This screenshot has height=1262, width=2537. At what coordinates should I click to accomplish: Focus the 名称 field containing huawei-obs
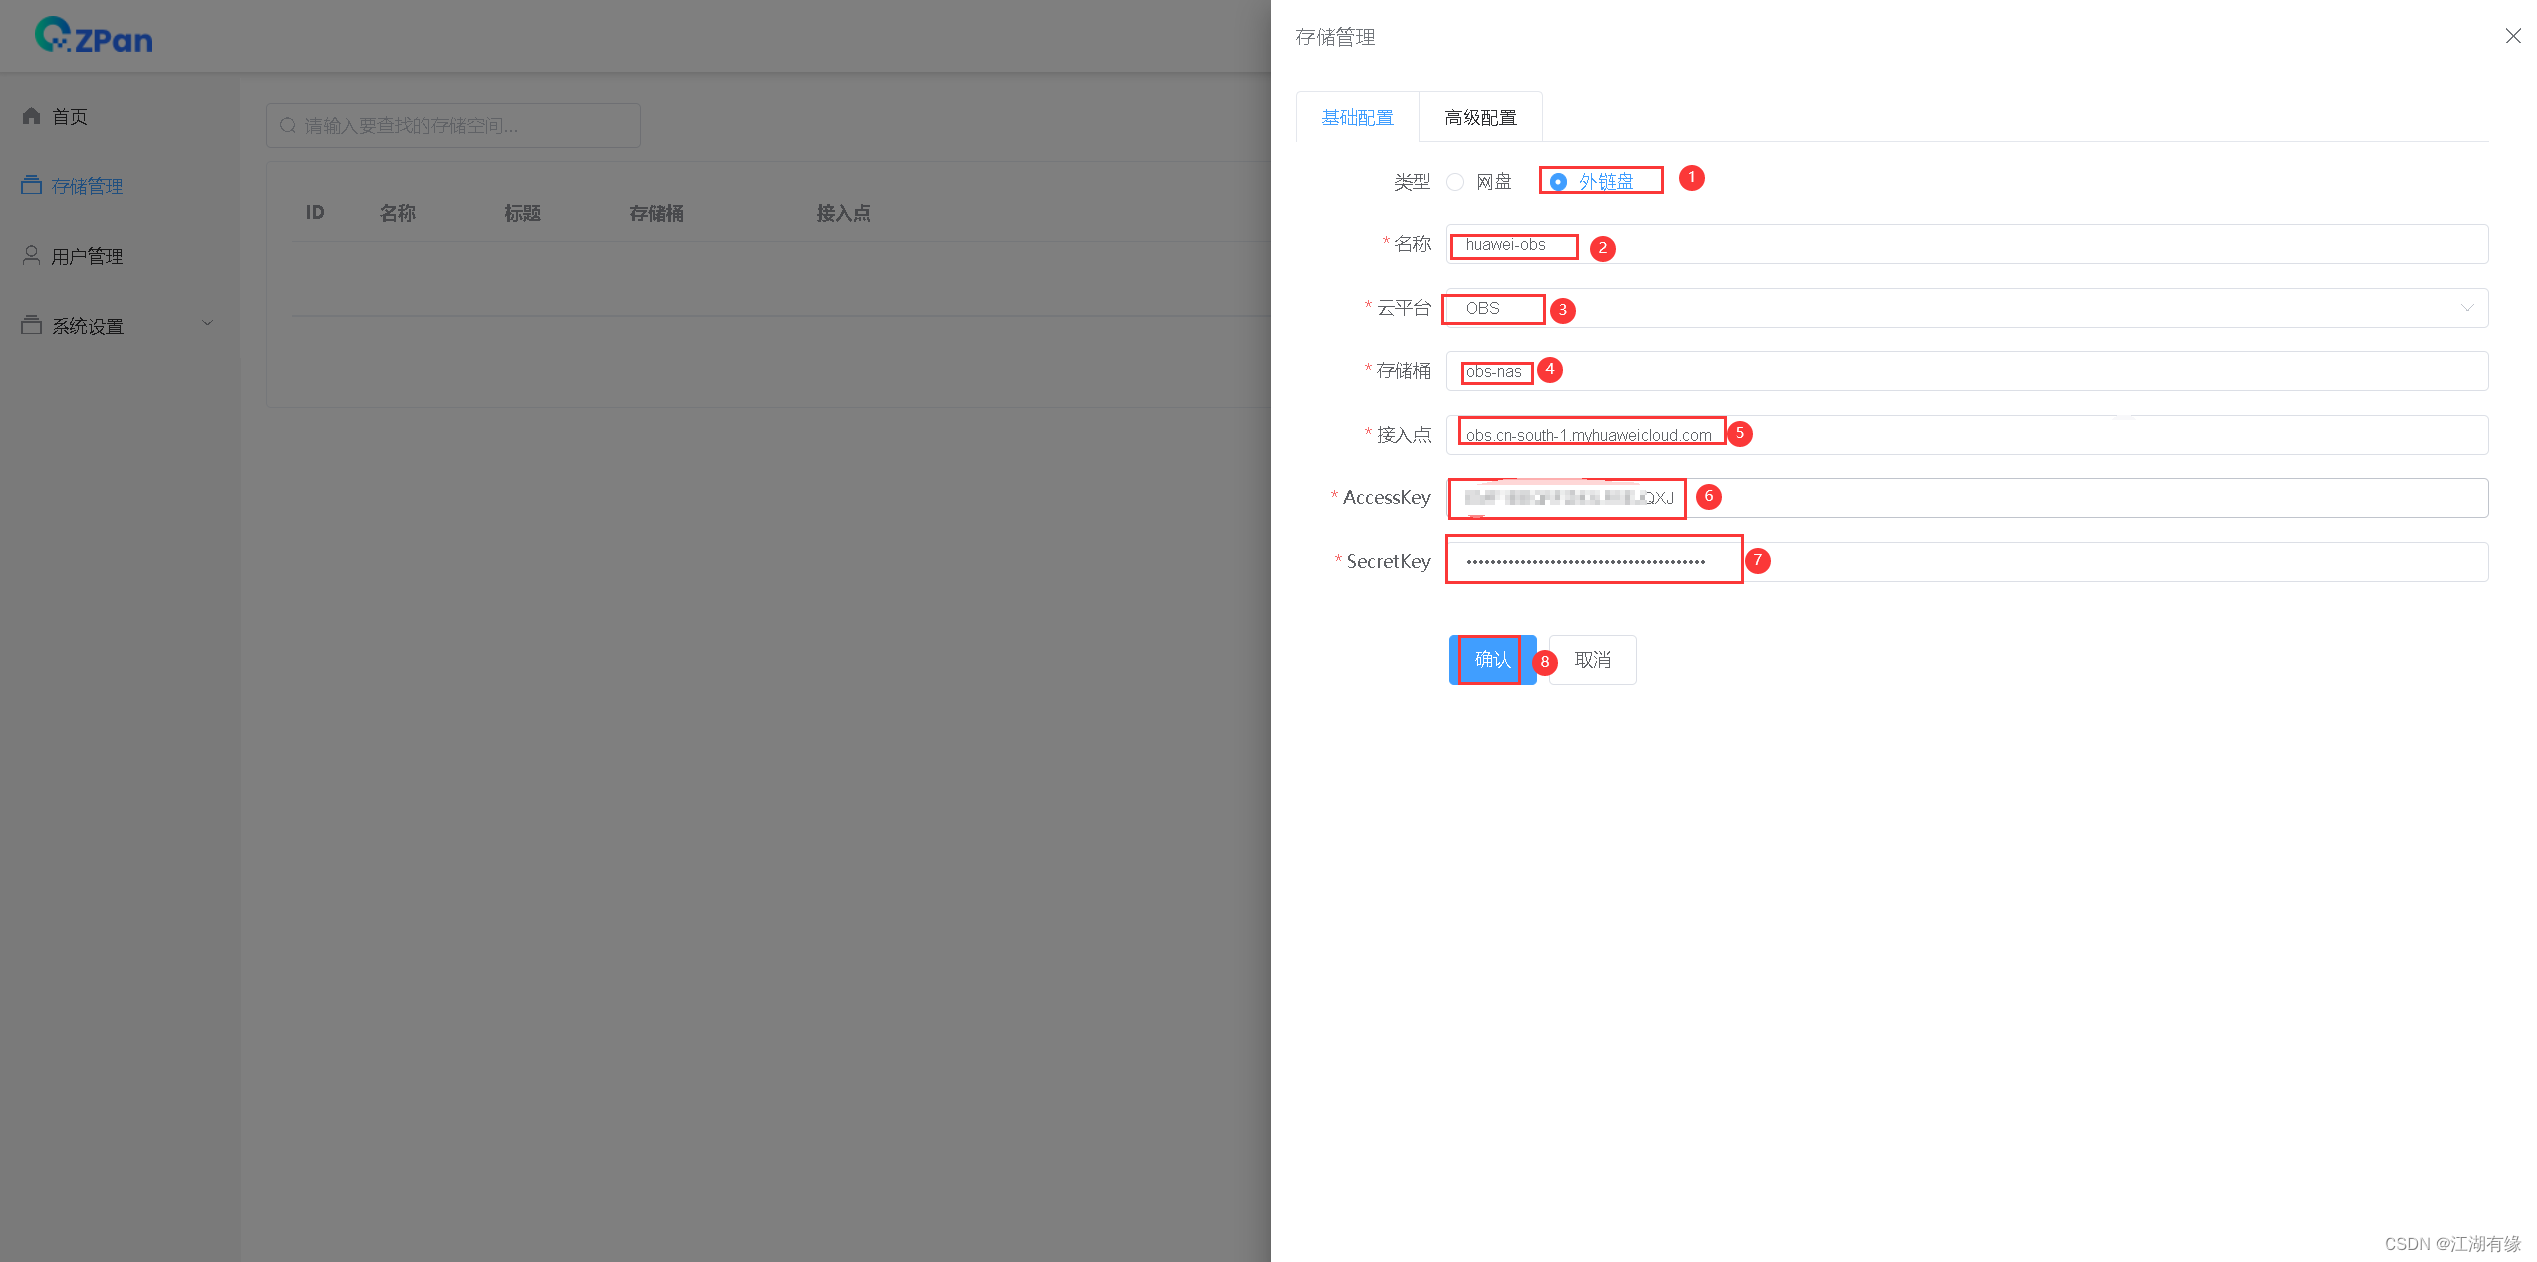1967,244
